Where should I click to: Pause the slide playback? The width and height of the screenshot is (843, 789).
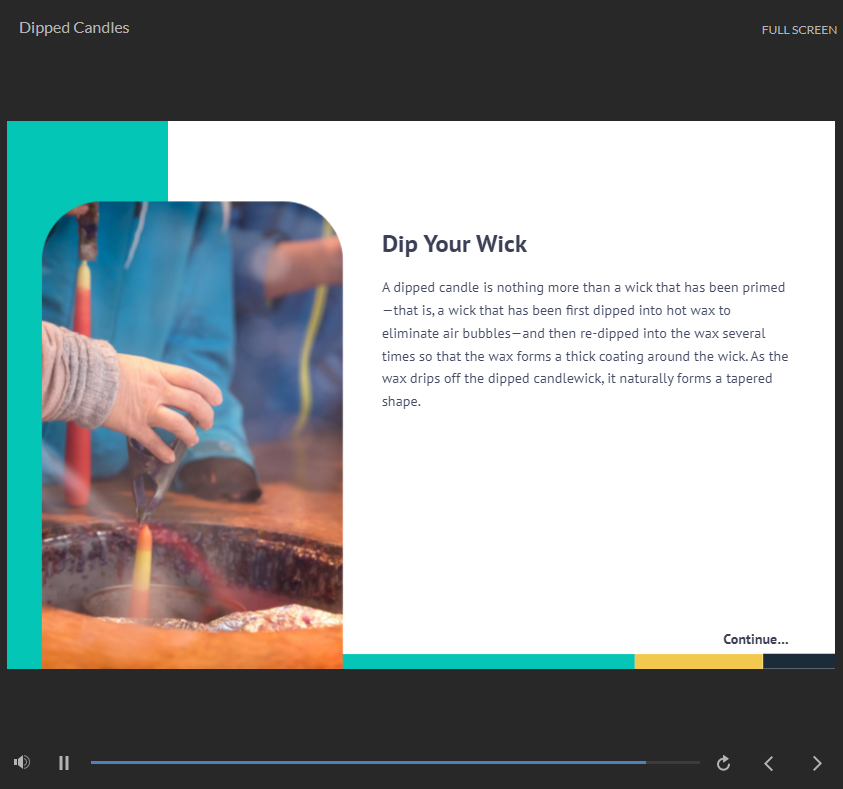point(64,763)
